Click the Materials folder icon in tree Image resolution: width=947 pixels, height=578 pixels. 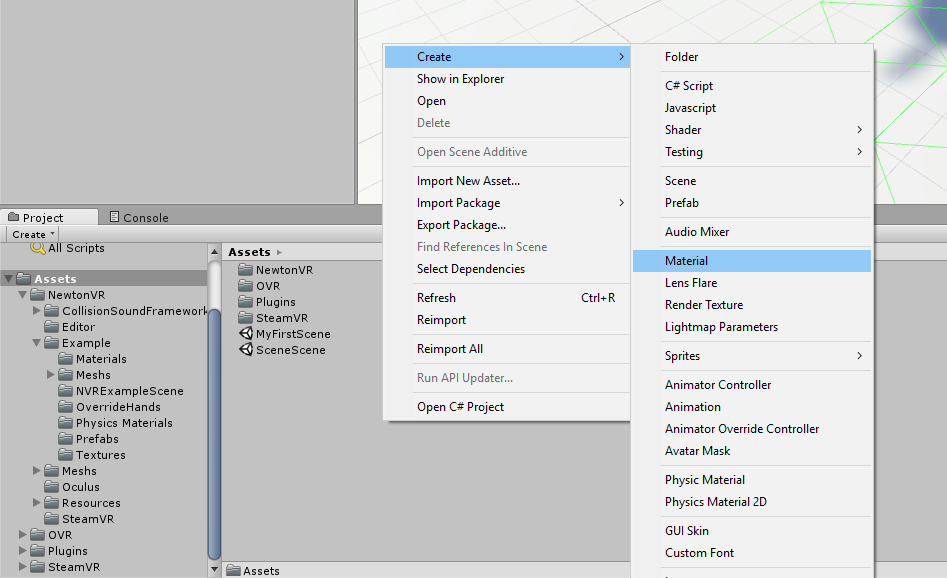tap(65, 358)
